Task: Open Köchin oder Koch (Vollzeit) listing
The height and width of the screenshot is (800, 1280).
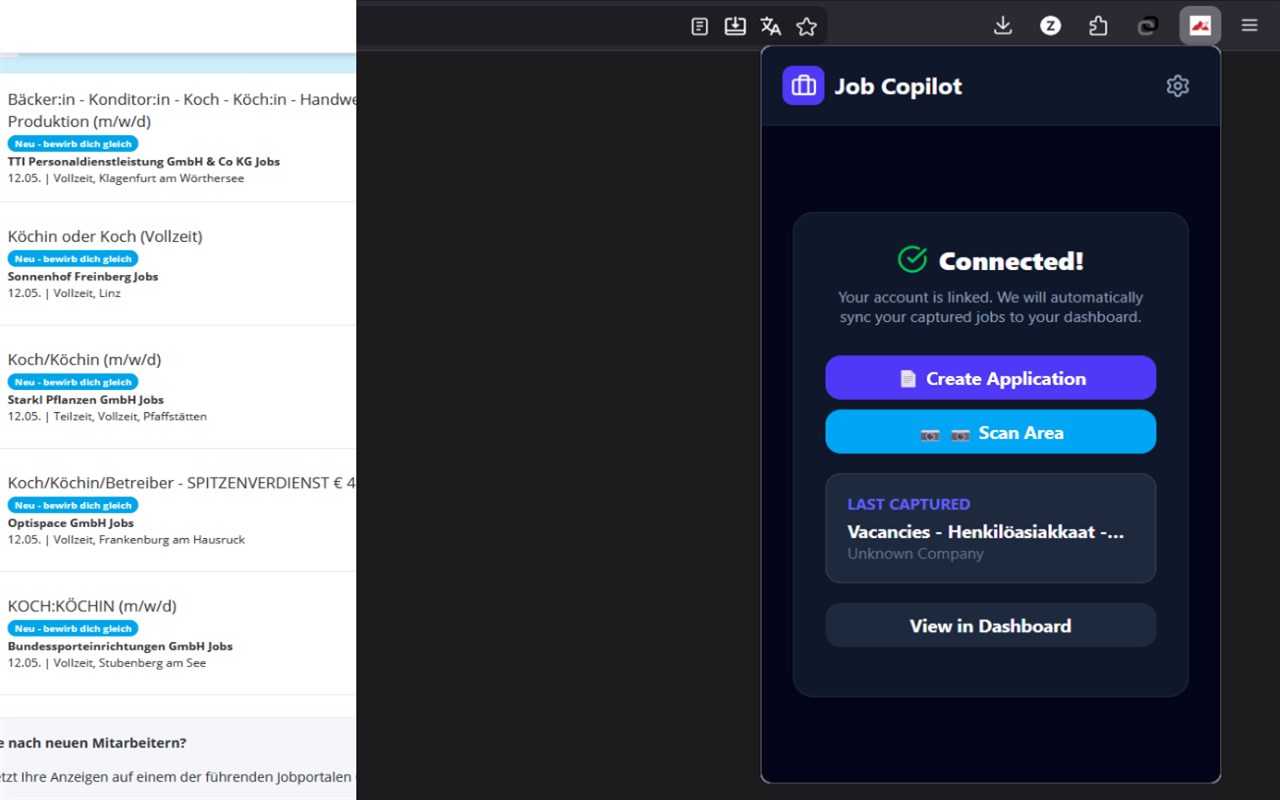Action: click(x=105, y=236)
